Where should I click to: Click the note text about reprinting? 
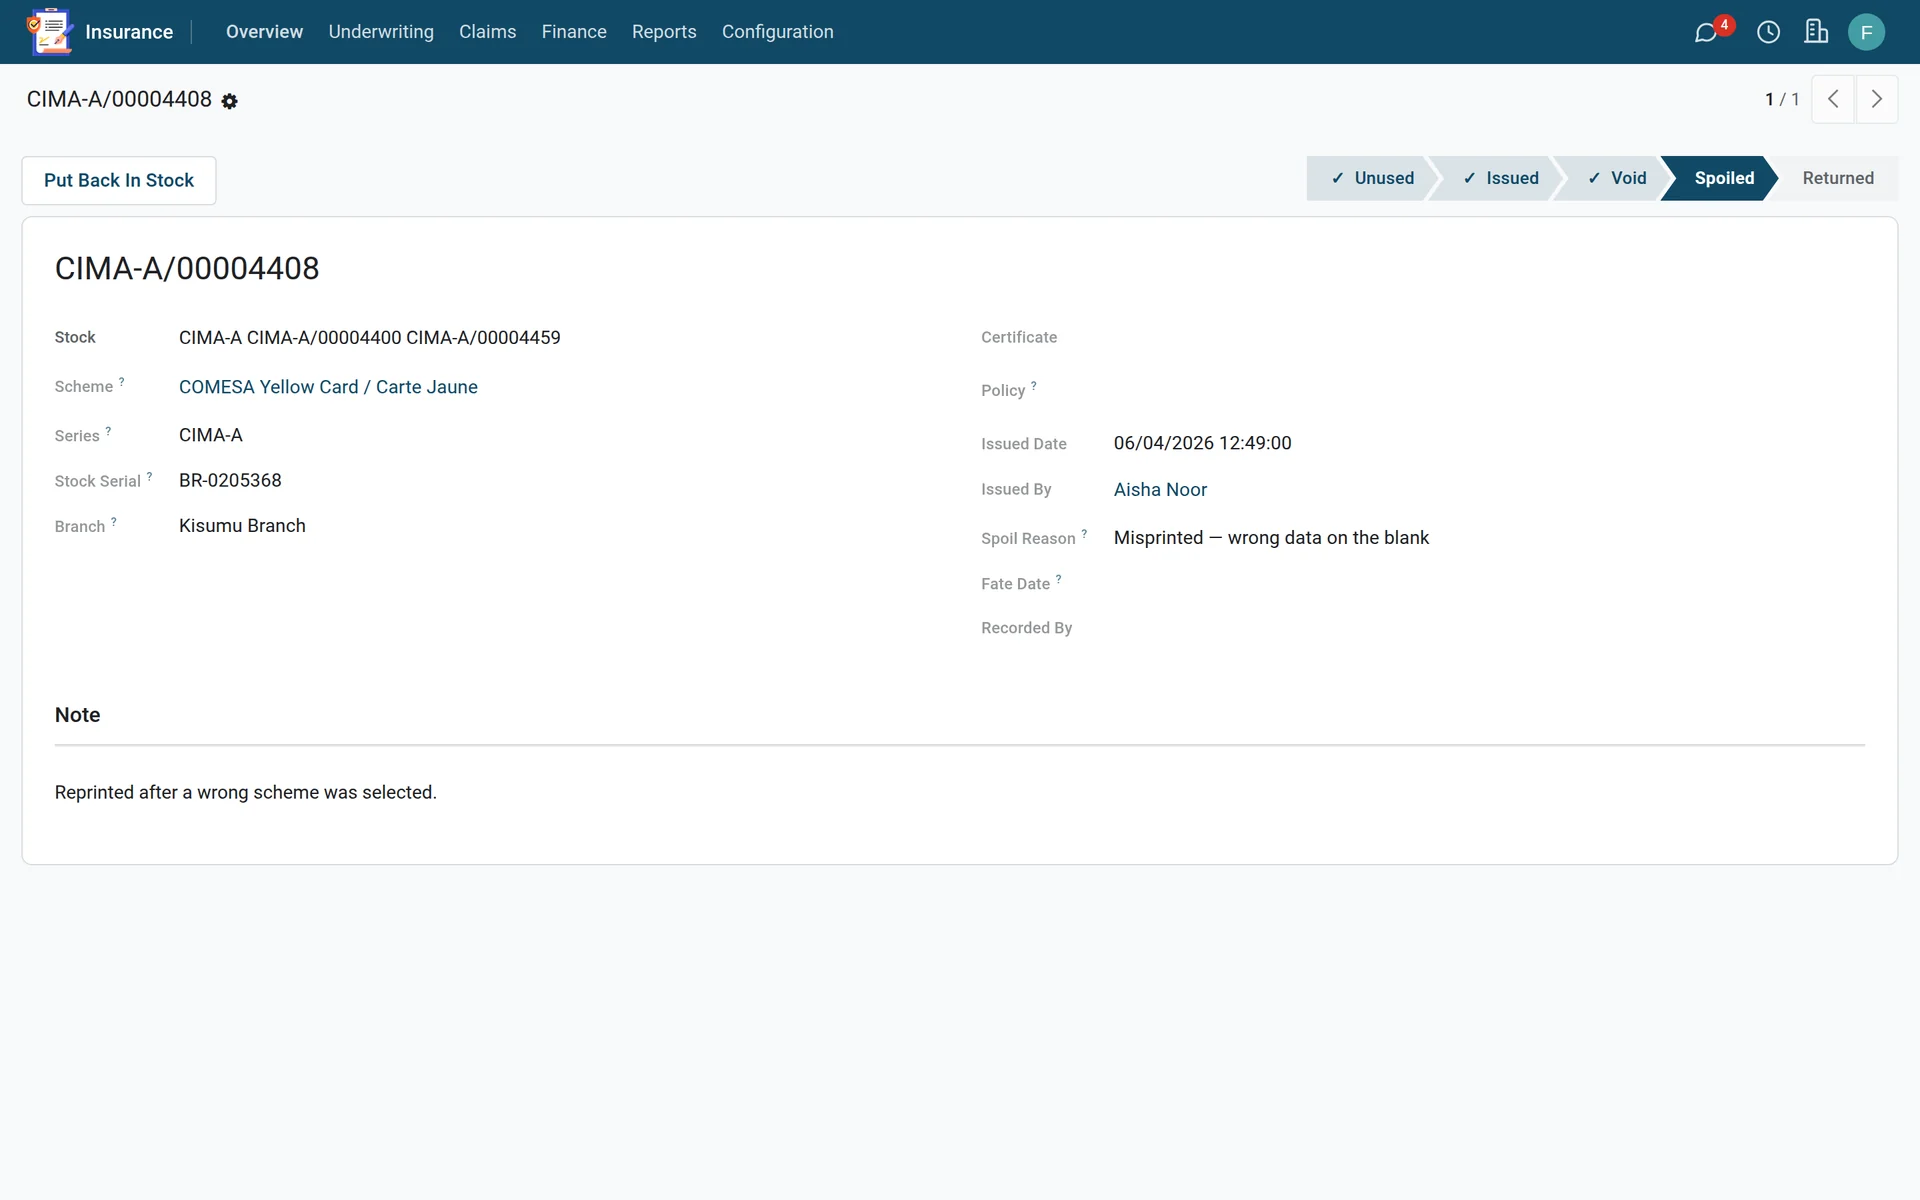tap(246, 792)
